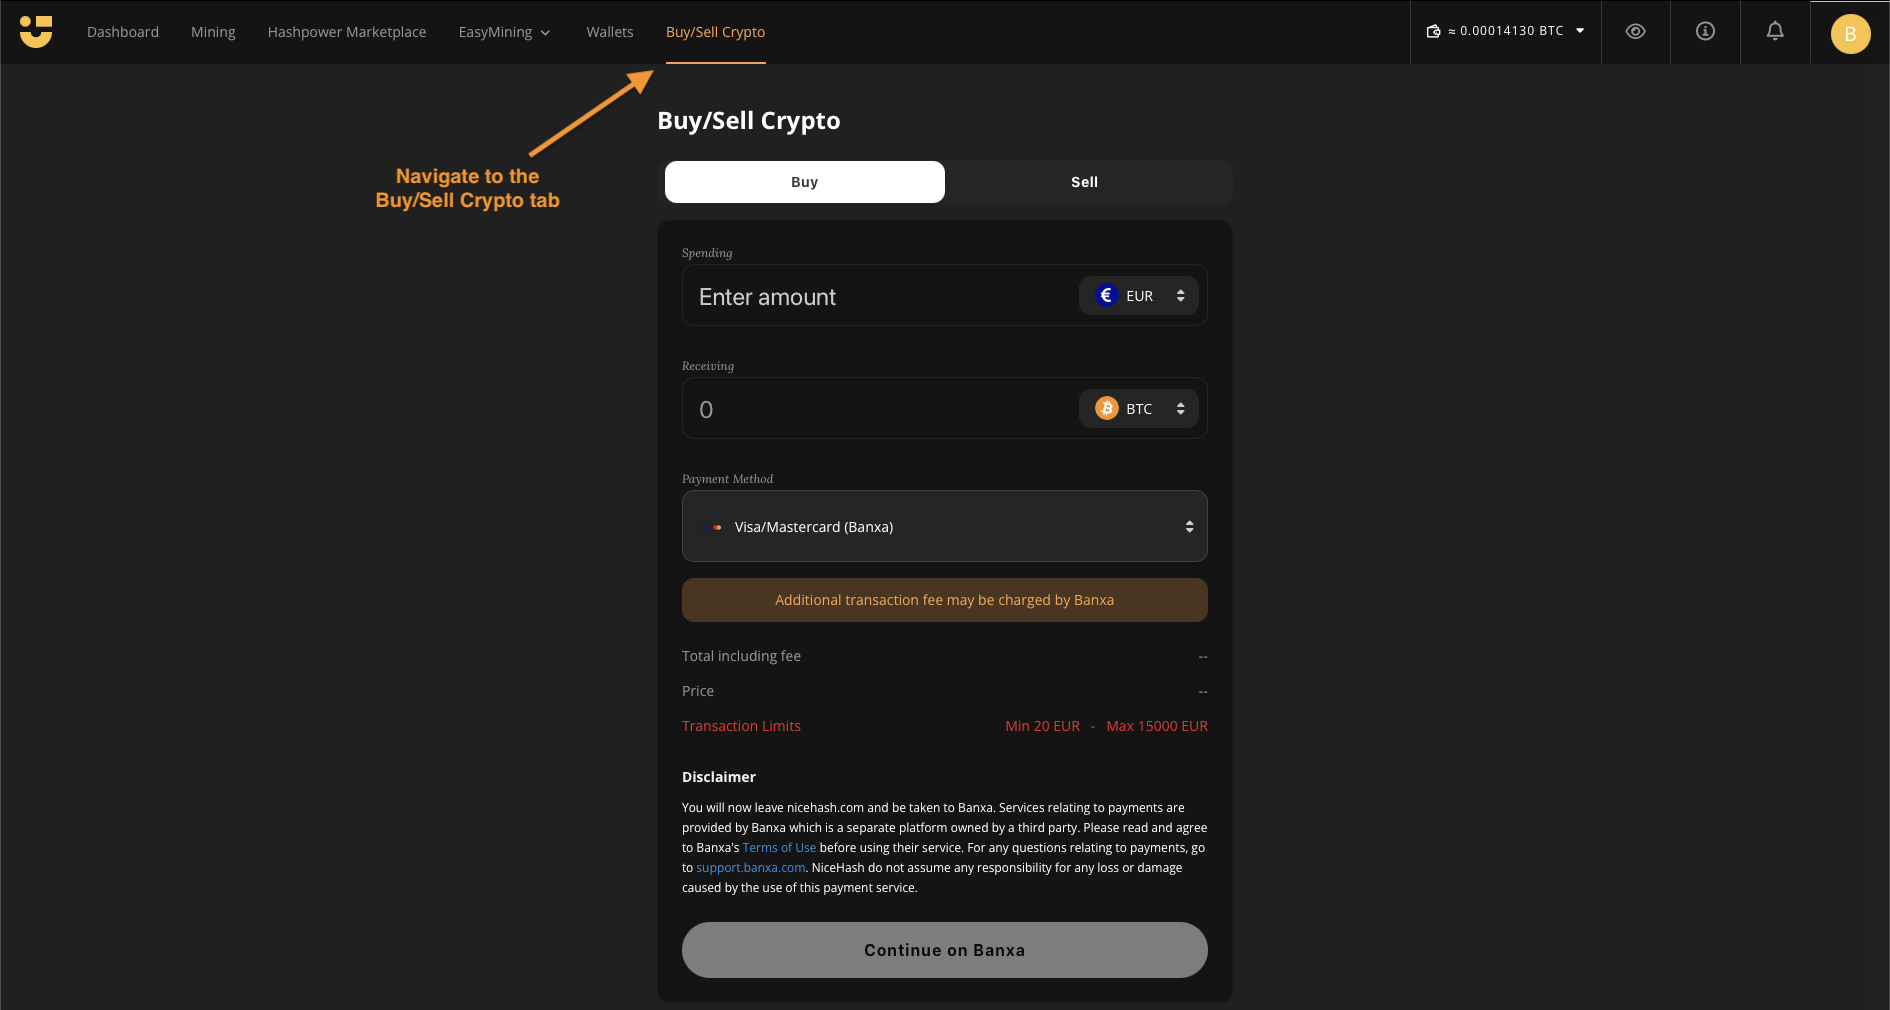The width and height of the screenshot is (1890, 1010).
Task: Open the Payment Method dropdown
Action: (x=944, y=527)
